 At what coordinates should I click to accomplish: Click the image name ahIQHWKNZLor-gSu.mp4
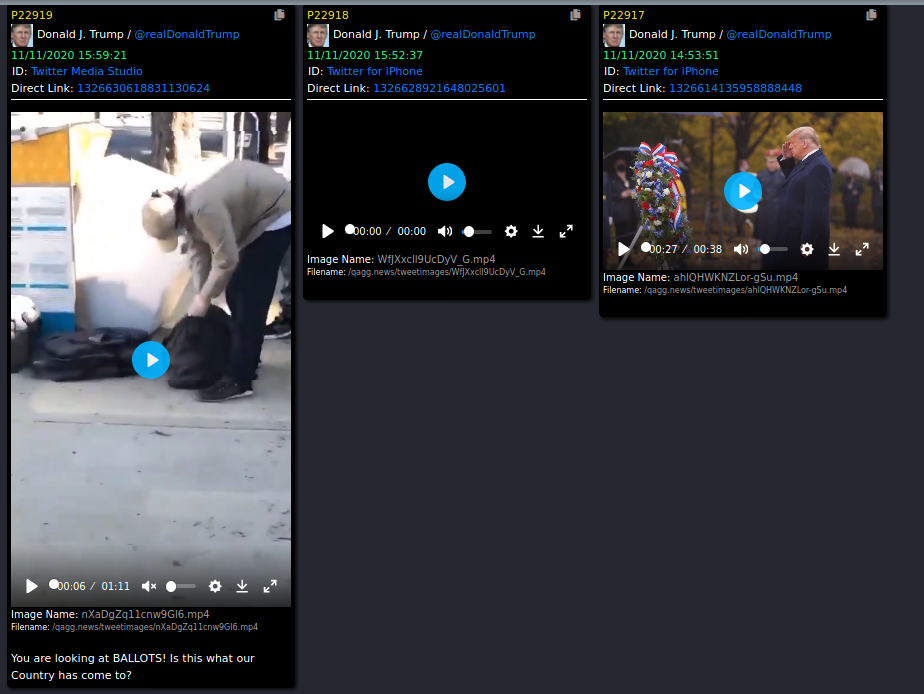click(x=735, y=277)
